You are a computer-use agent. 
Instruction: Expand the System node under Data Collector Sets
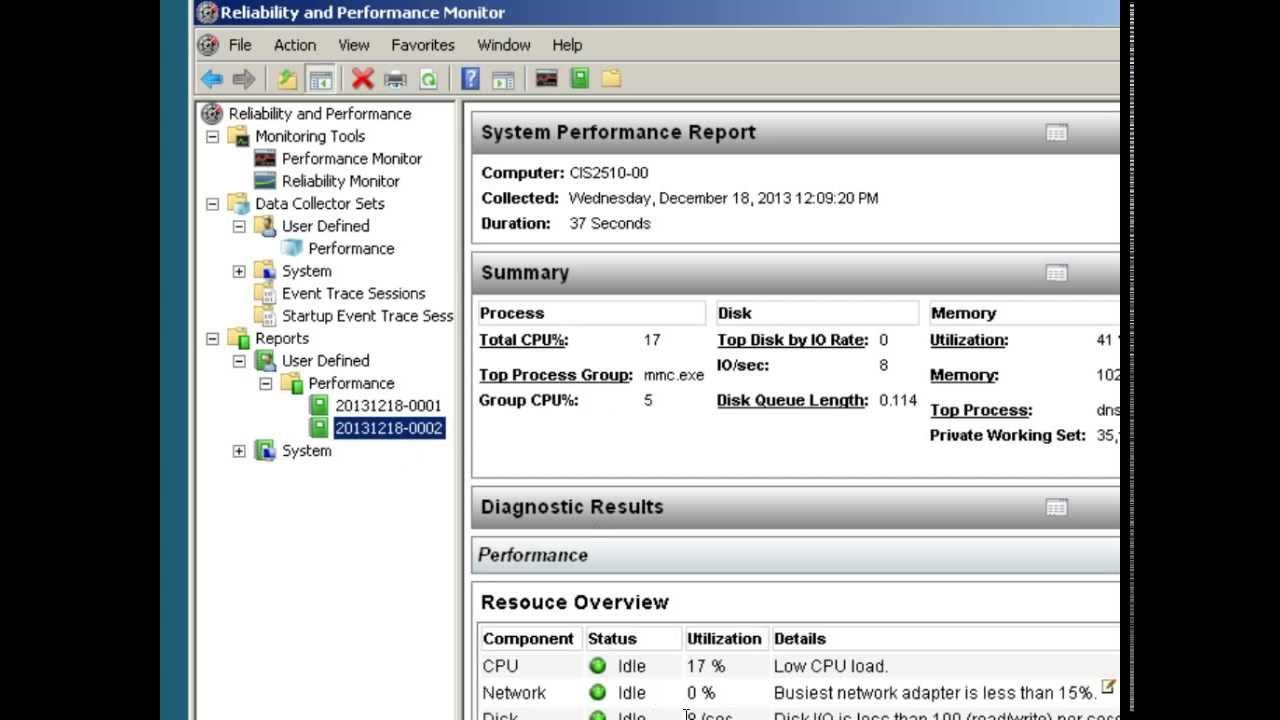click(x=238, y=270)
